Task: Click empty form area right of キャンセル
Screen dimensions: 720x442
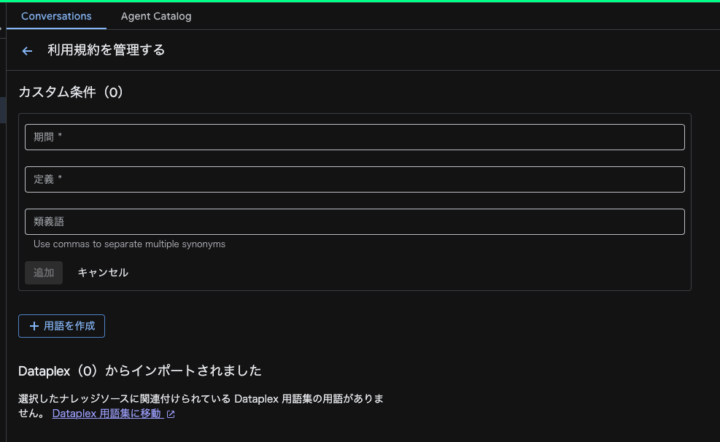Action: click(400, 272)
